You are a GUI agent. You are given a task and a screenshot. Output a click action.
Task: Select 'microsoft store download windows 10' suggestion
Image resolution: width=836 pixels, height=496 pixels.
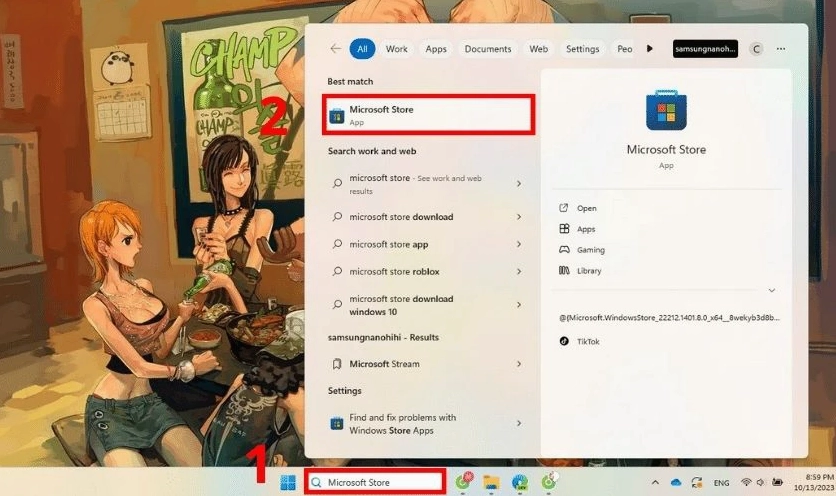[428, 305]
